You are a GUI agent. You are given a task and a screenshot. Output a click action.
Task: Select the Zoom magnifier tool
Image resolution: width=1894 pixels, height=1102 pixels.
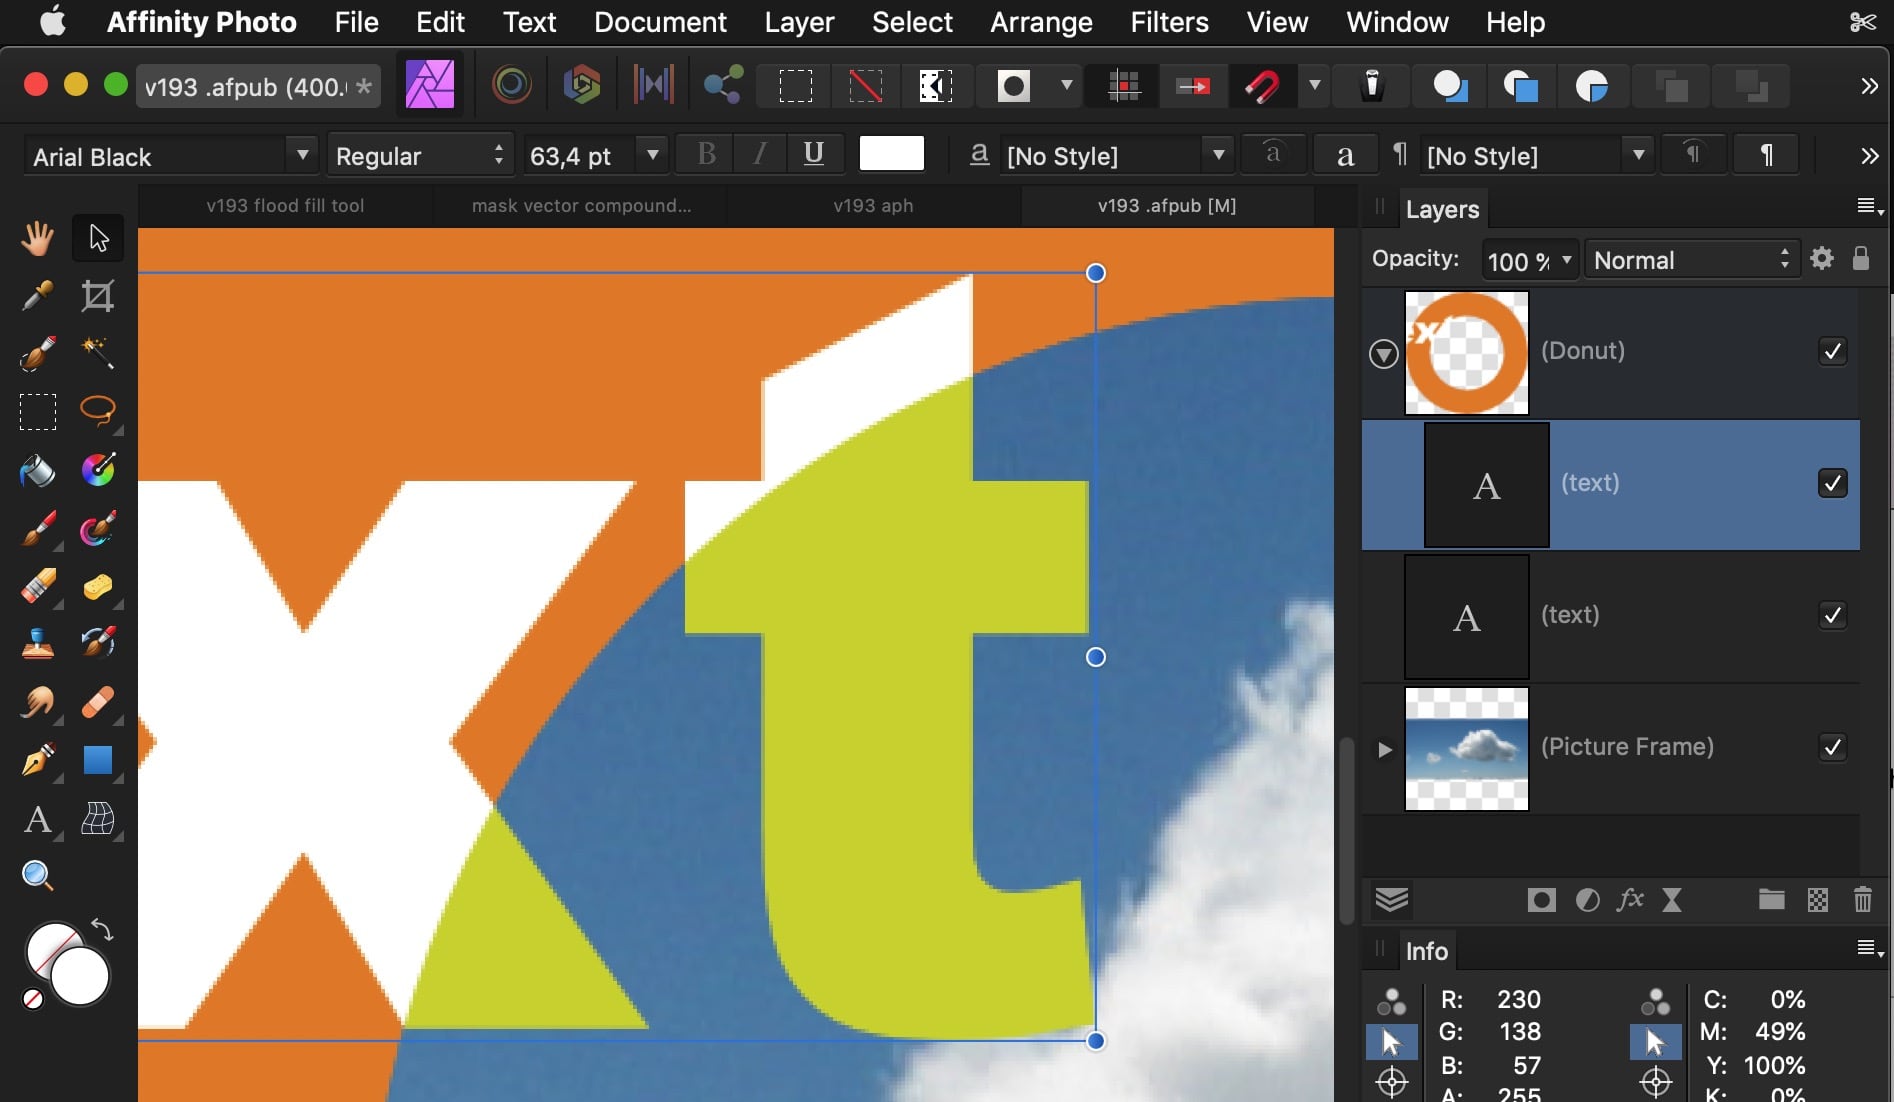pyautogui.click(x=38, y=876)
